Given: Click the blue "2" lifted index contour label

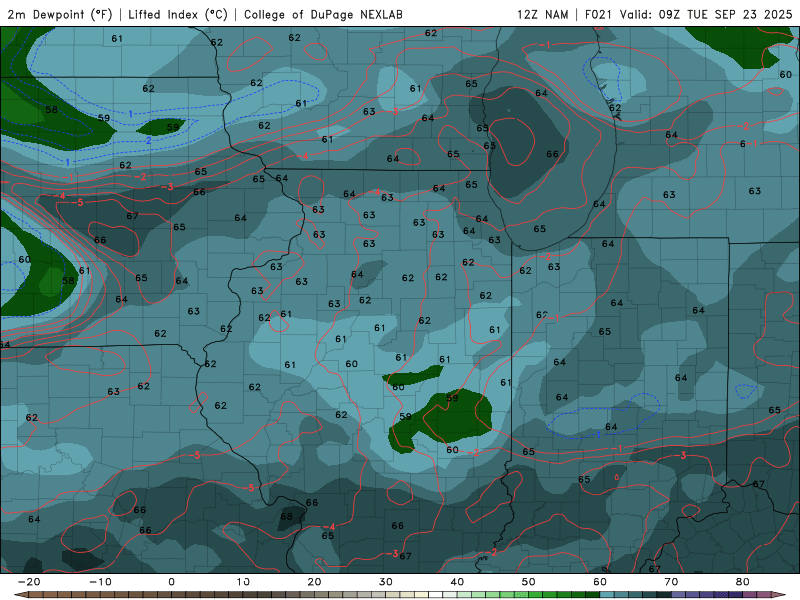Looking at the screenshot, I should [x=148, y=140].
